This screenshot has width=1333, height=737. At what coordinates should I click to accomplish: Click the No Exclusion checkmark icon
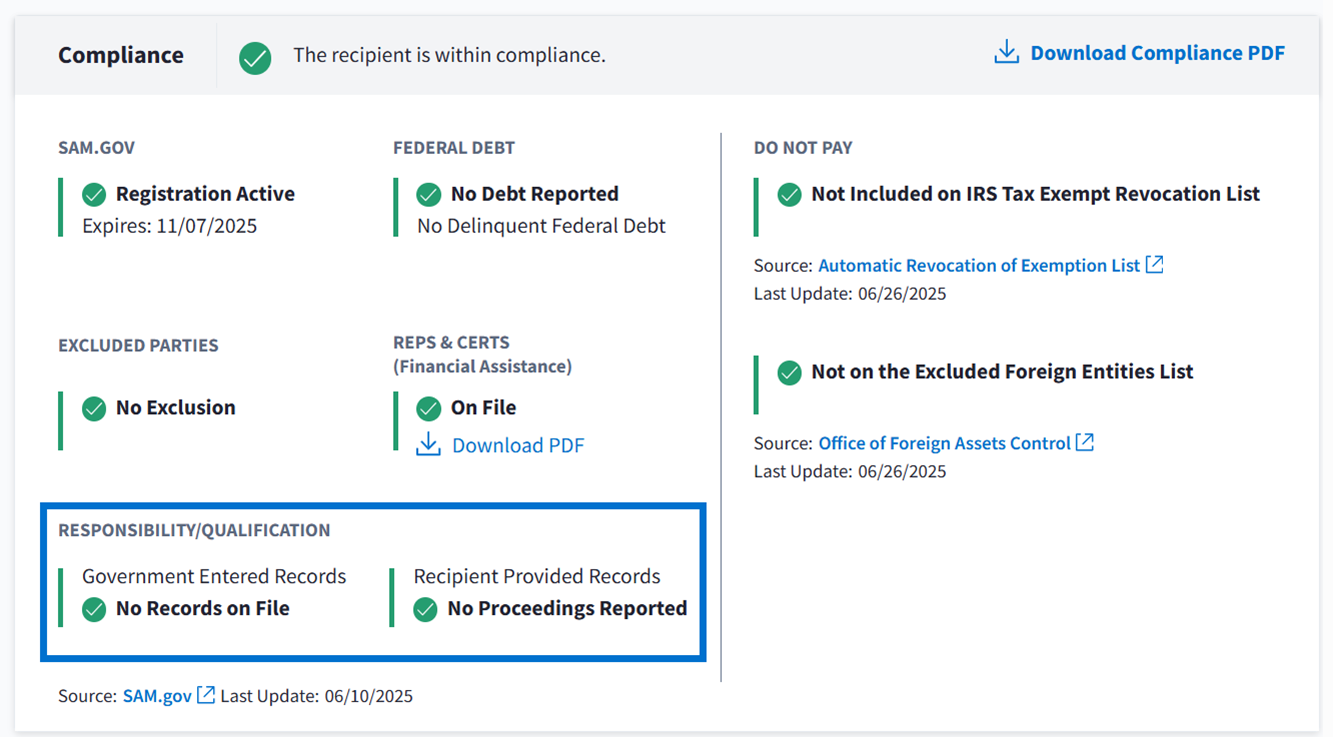click(94, 408)
